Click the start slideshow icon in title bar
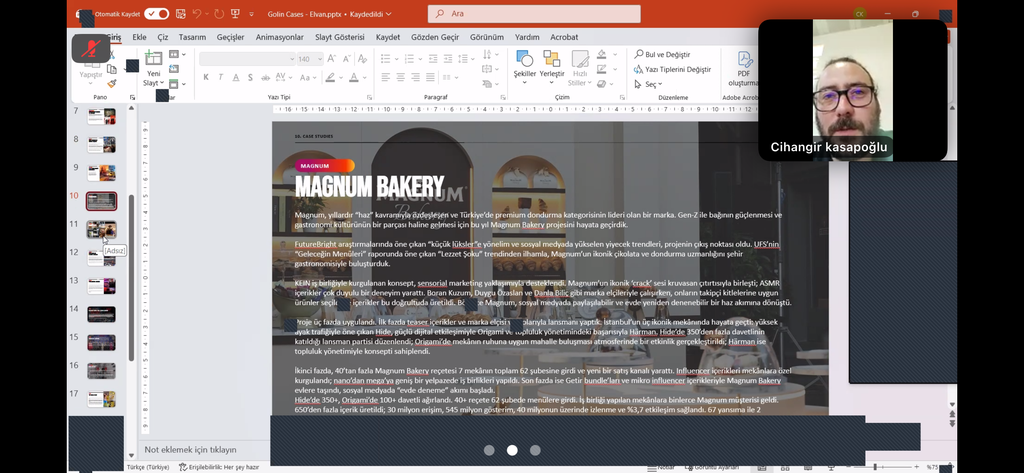 coord(236,14)
